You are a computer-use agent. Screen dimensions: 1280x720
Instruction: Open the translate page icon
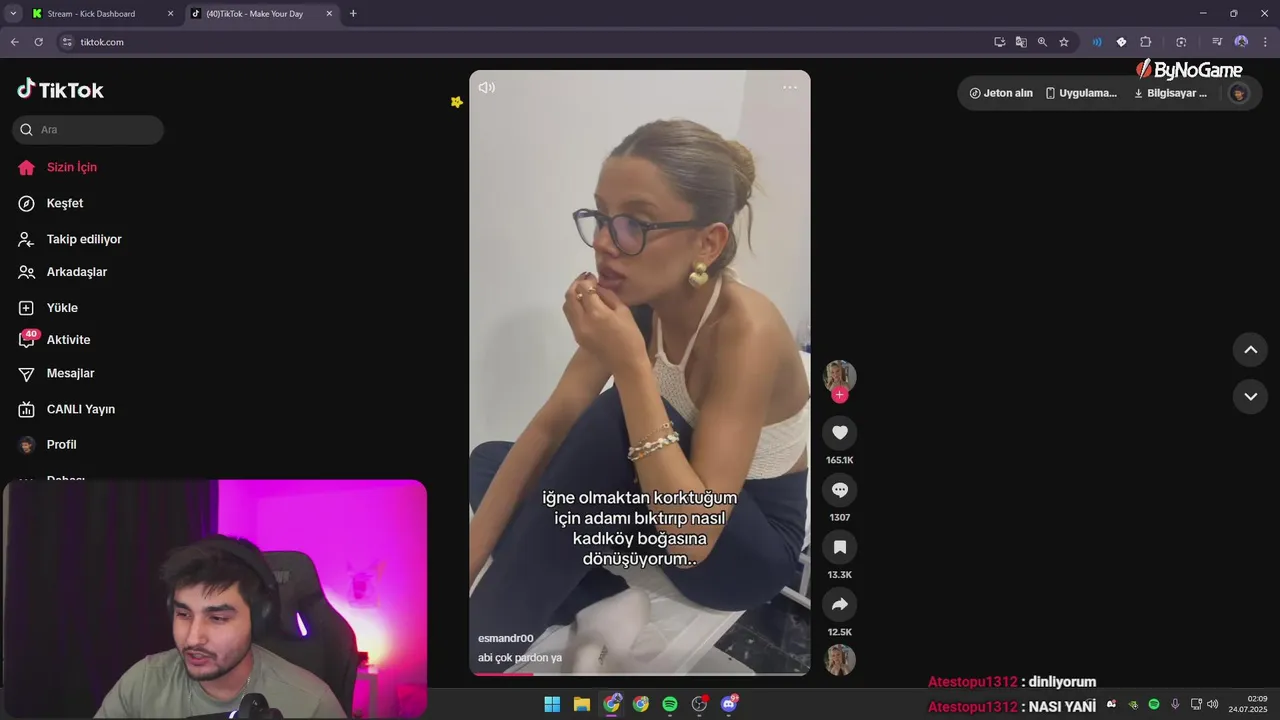point(1021,42)
